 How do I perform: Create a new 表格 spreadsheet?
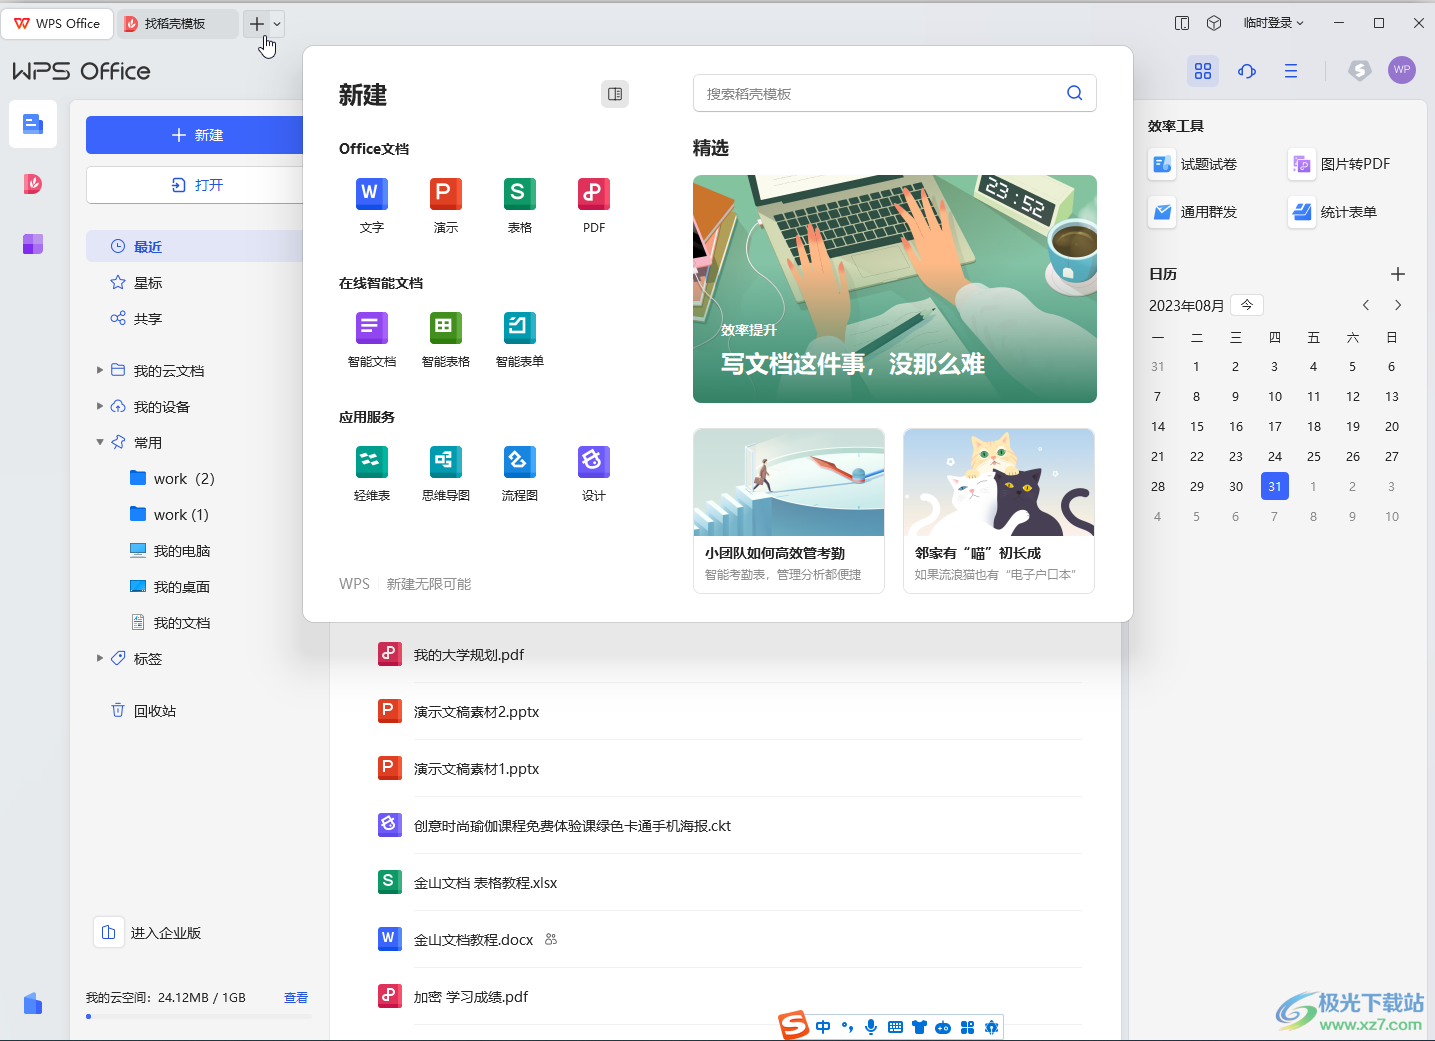(519, 205)
